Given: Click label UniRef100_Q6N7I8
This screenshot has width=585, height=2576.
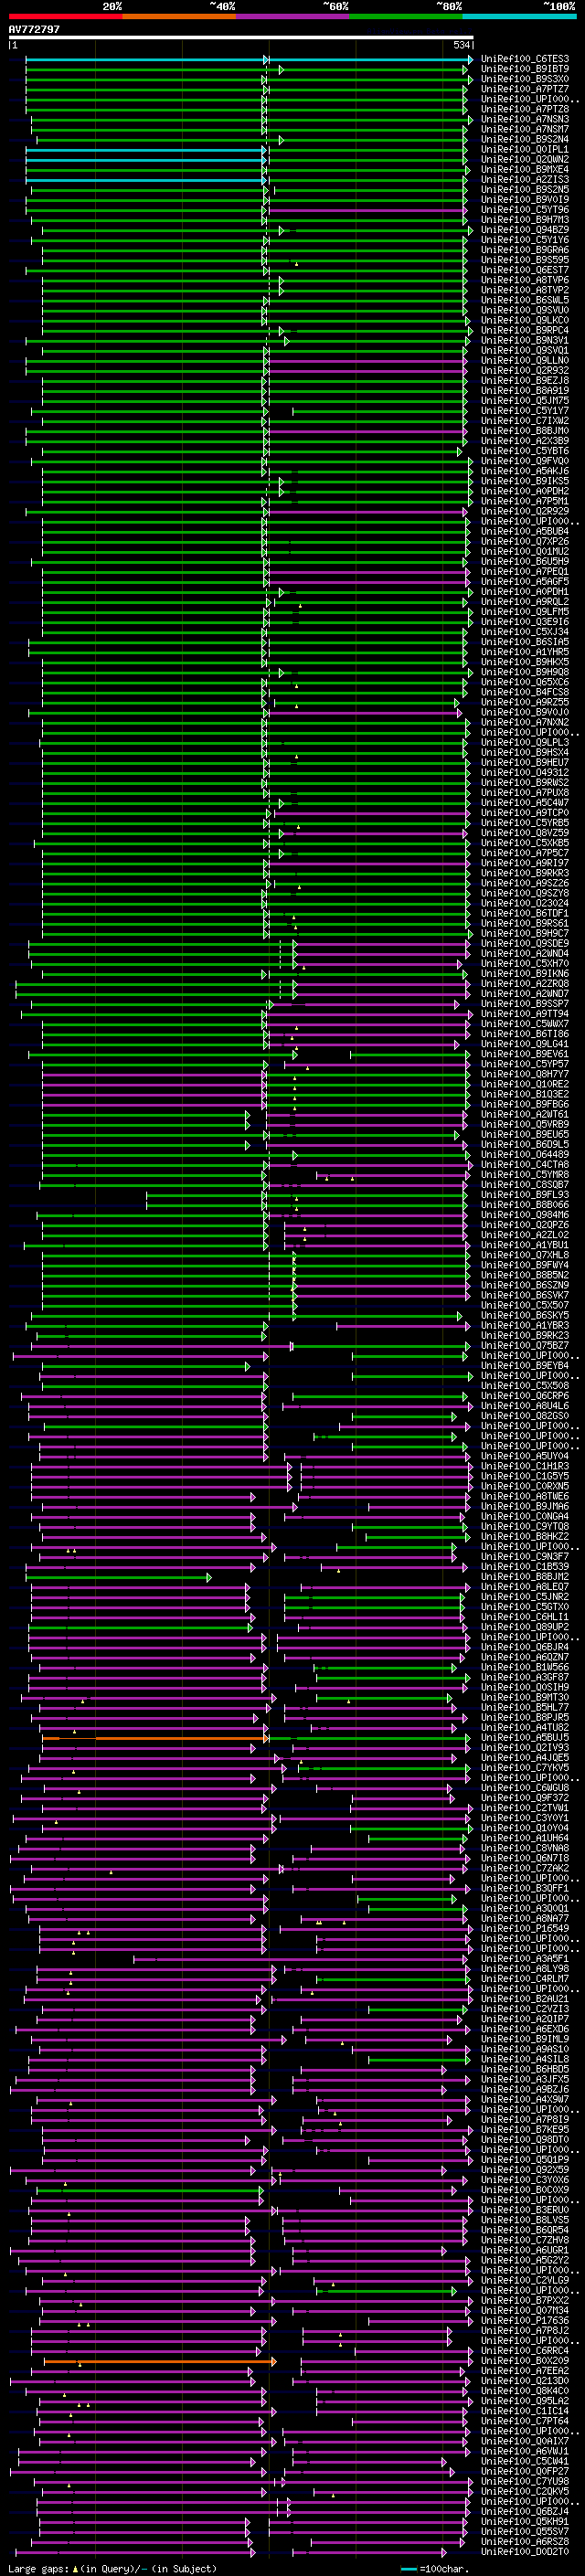Looking at the screenshot, I should pyautogui.click(x=524, y=1859).
